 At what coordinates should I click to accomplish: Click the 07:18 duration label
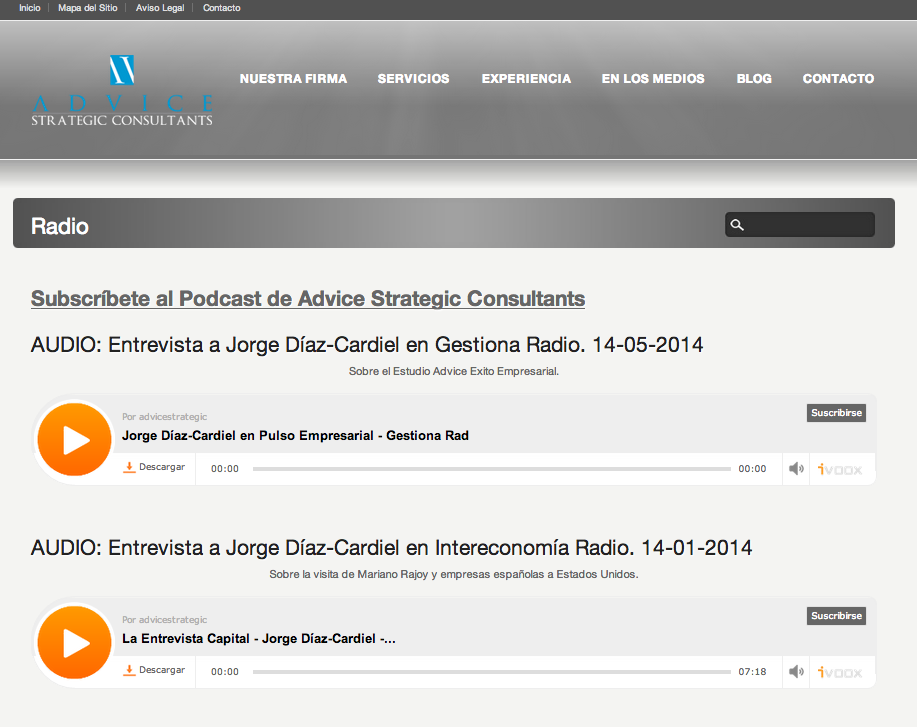pos(752,671)
